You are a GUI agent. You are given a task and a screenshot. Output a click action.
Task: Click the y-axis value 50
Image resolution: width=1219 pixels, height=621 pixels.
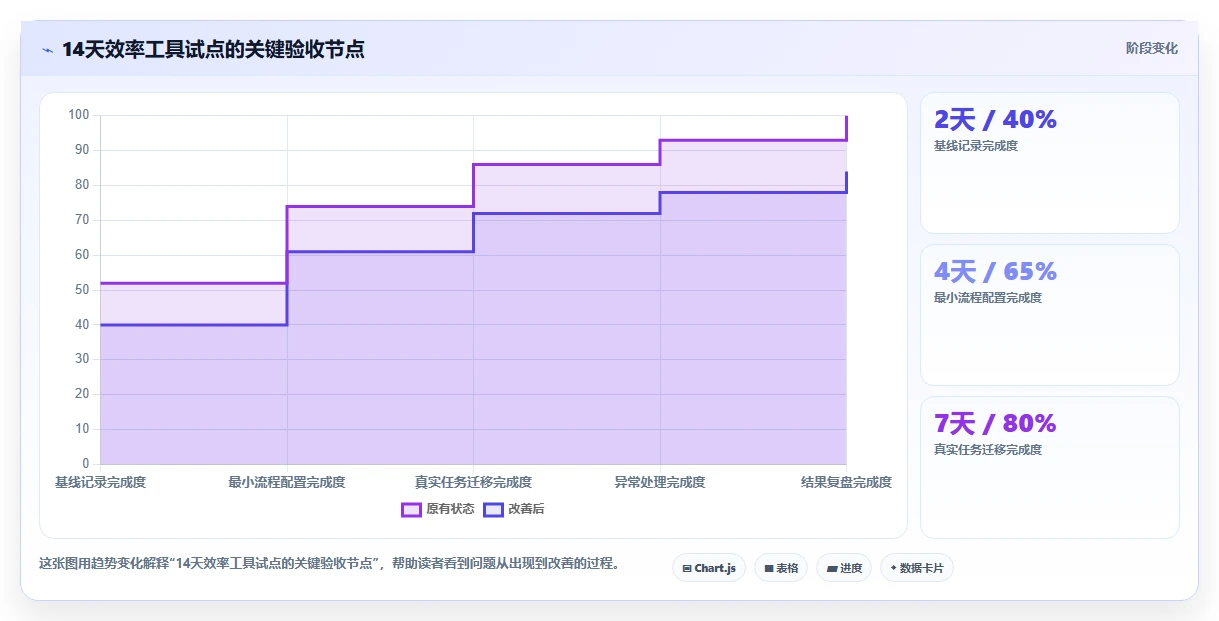[82, 290]
